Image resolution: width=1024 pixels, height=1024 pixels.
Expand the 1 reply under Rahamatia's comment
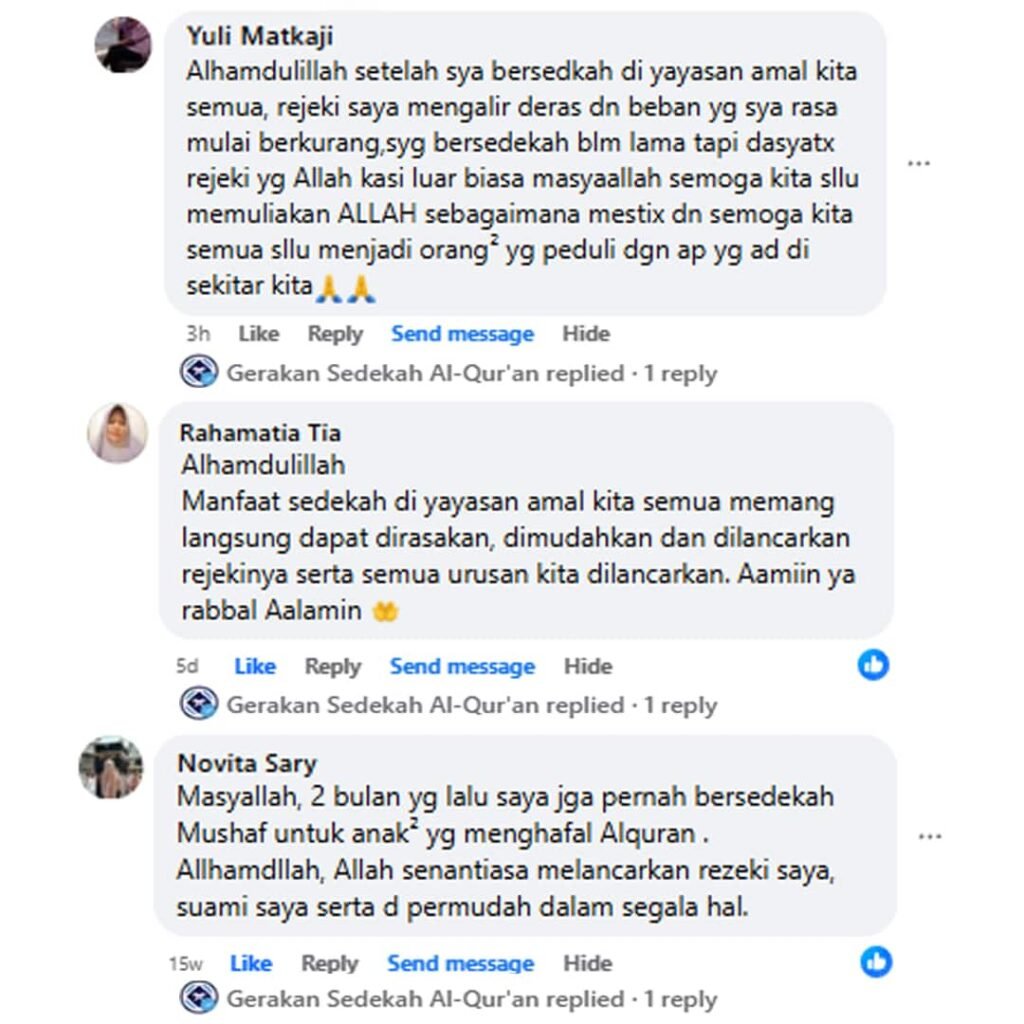point(680,705)
